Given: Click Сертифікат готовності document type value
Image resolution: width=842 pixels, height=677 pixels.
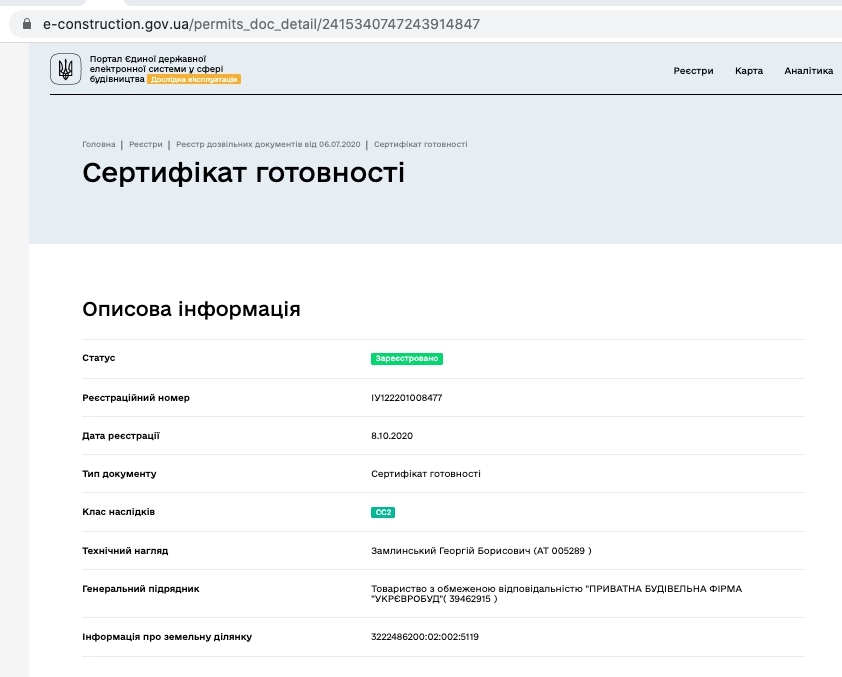Looking at the screenshot, I should (426, 474).
